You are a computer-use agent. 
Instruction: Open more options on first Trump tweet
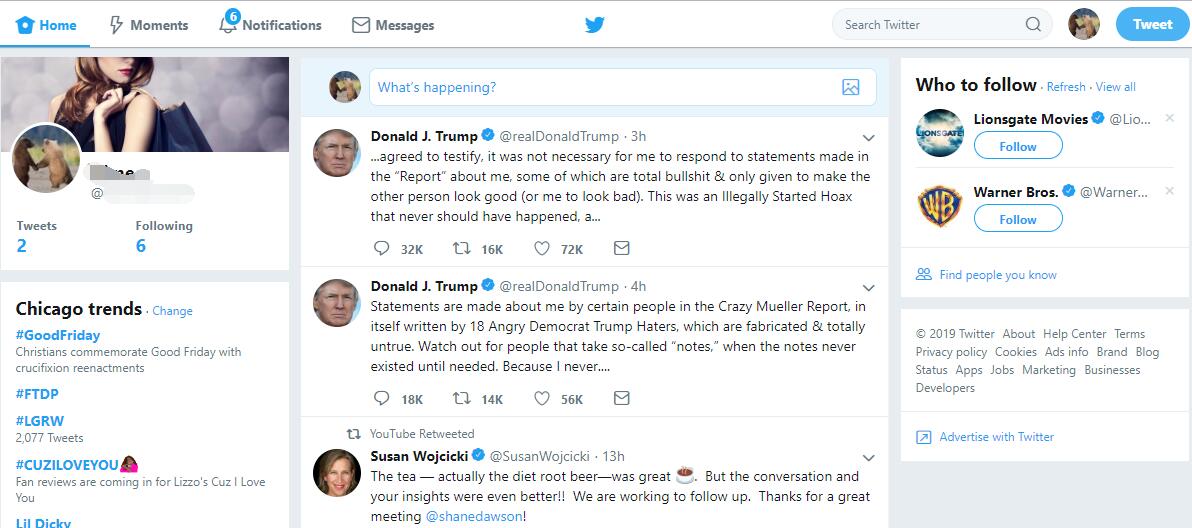click(868, 137)
